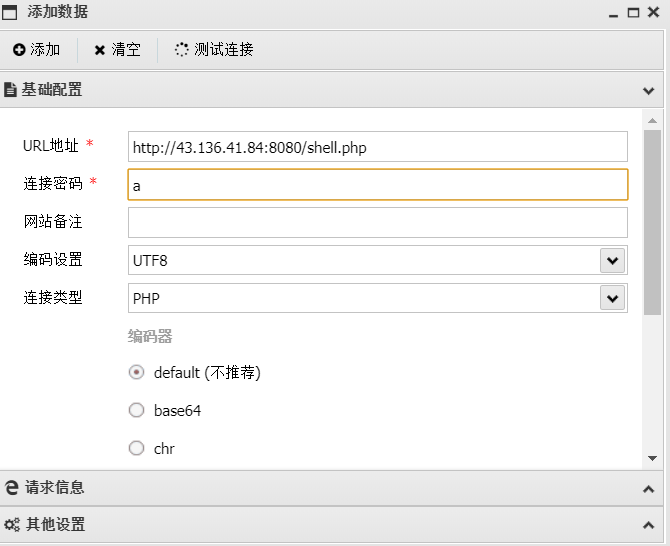670x546 pixels.
Task: Click the 测试连接 button label
Action: click(224, 50)
